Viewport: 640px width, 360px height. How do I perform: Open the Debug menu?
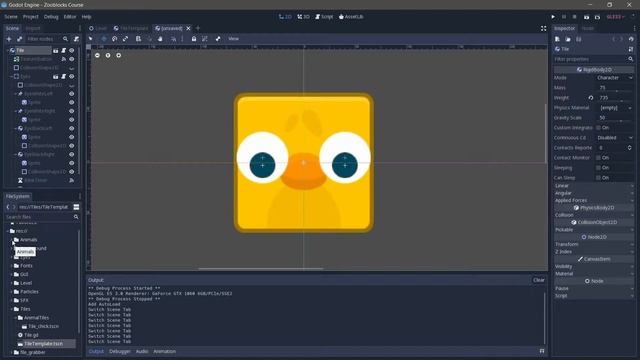click(51, 17)
